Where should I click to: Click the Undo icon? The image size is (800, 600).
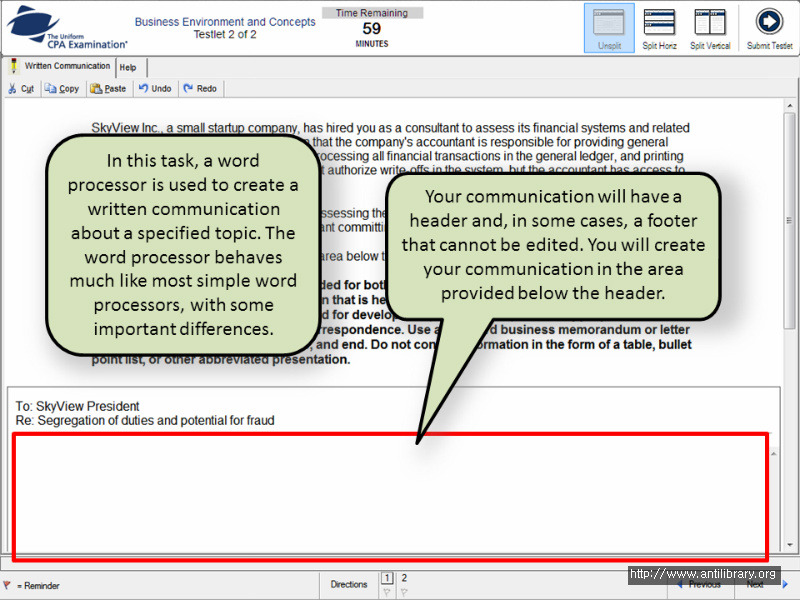pyautogui.click(x=143, y=88)
